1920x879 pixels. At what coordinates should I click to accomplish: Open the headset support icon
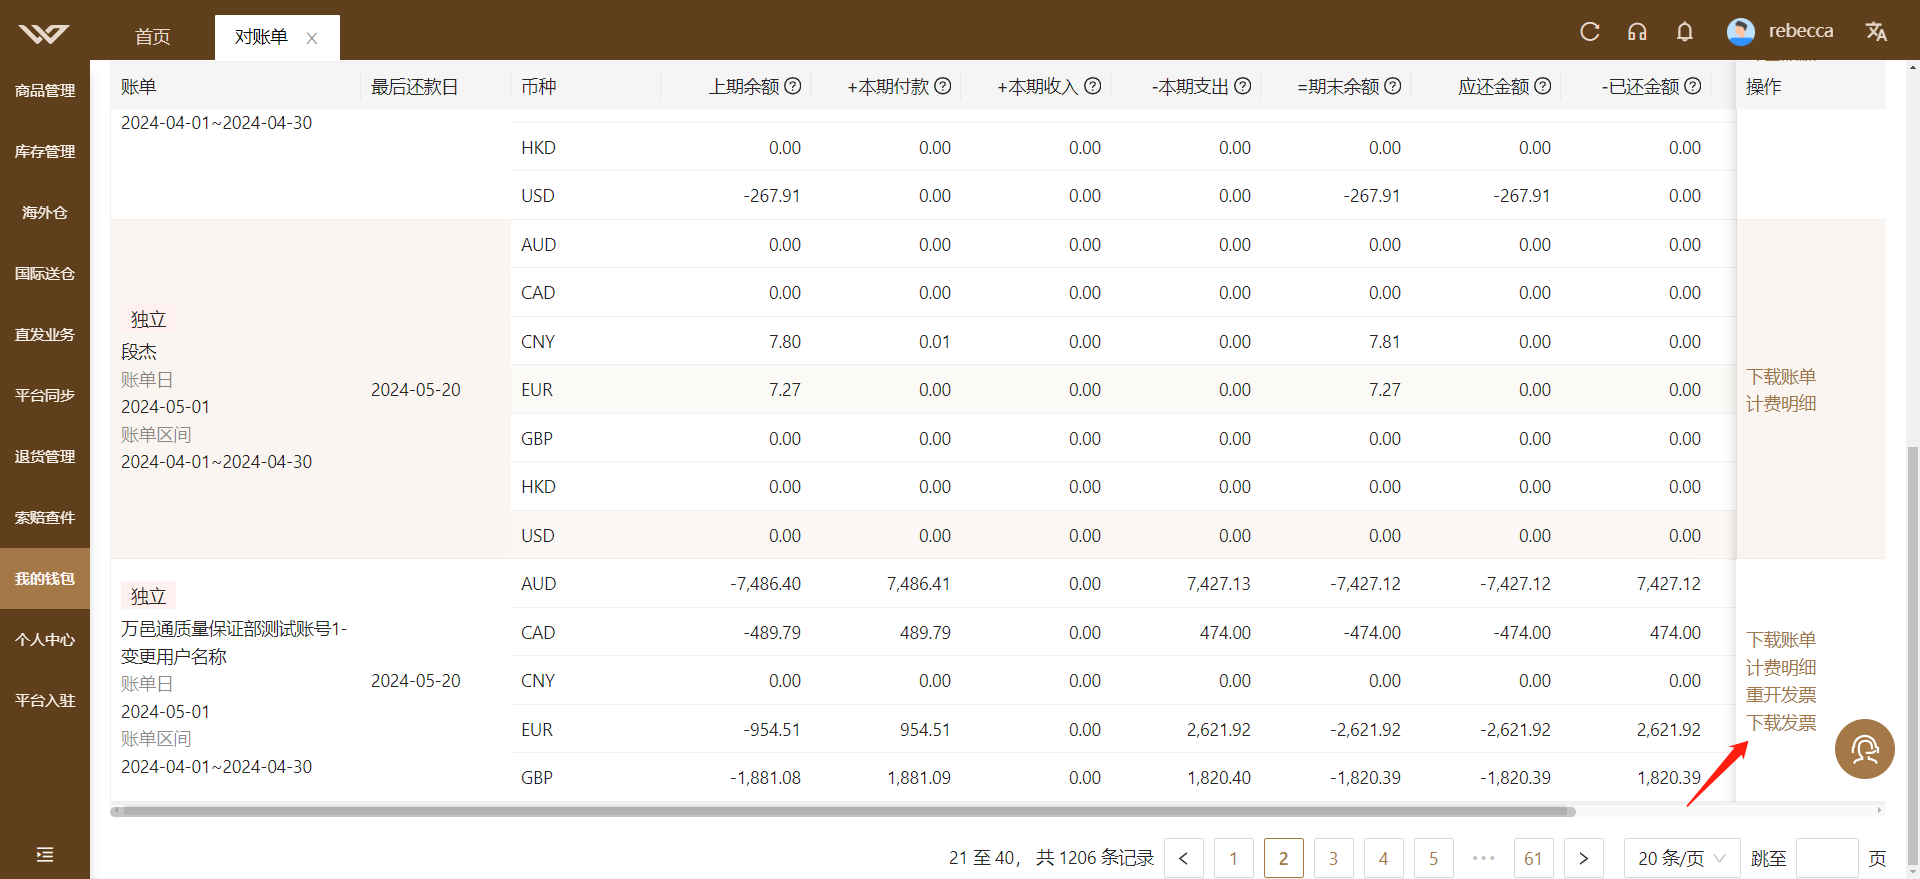pos(1637,32)
